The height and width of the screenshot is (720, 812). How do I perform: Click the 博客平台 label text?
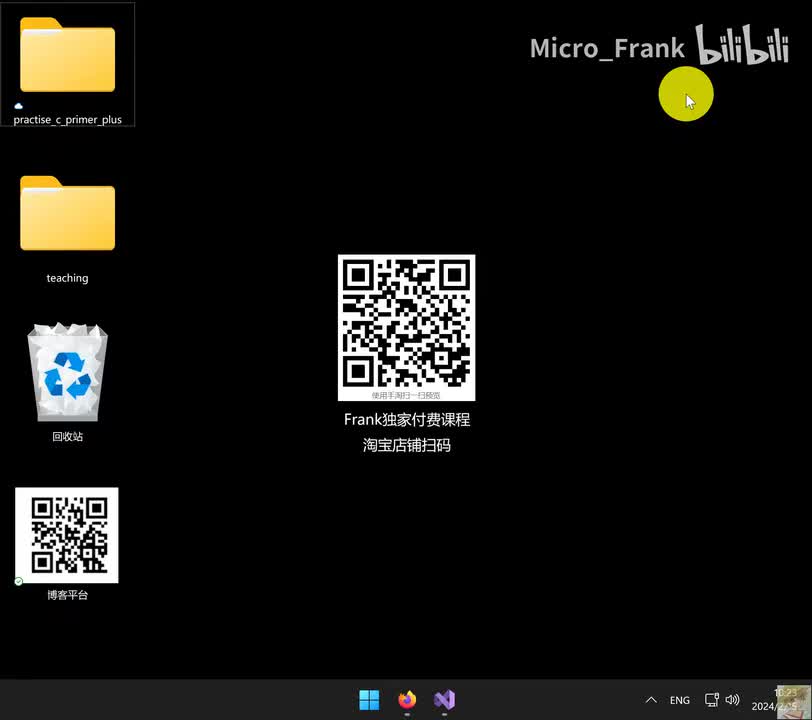(67, 595)
